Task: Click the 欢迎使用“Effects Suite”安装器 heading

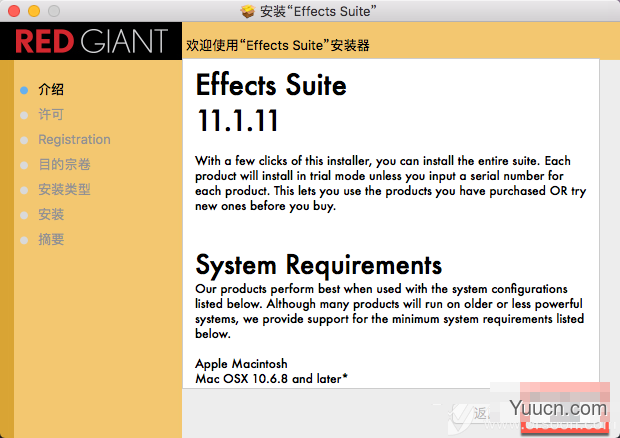Action: 278,45
